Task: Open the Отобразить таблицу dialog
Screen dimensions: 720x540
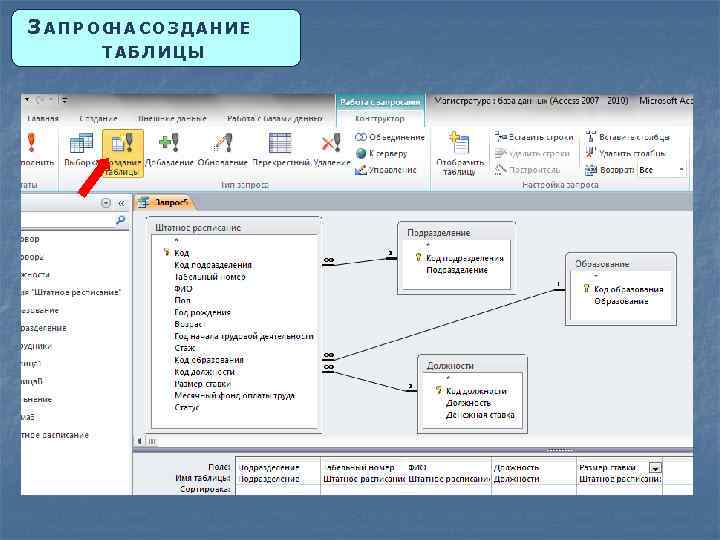Action: click(x=460, y=153)
